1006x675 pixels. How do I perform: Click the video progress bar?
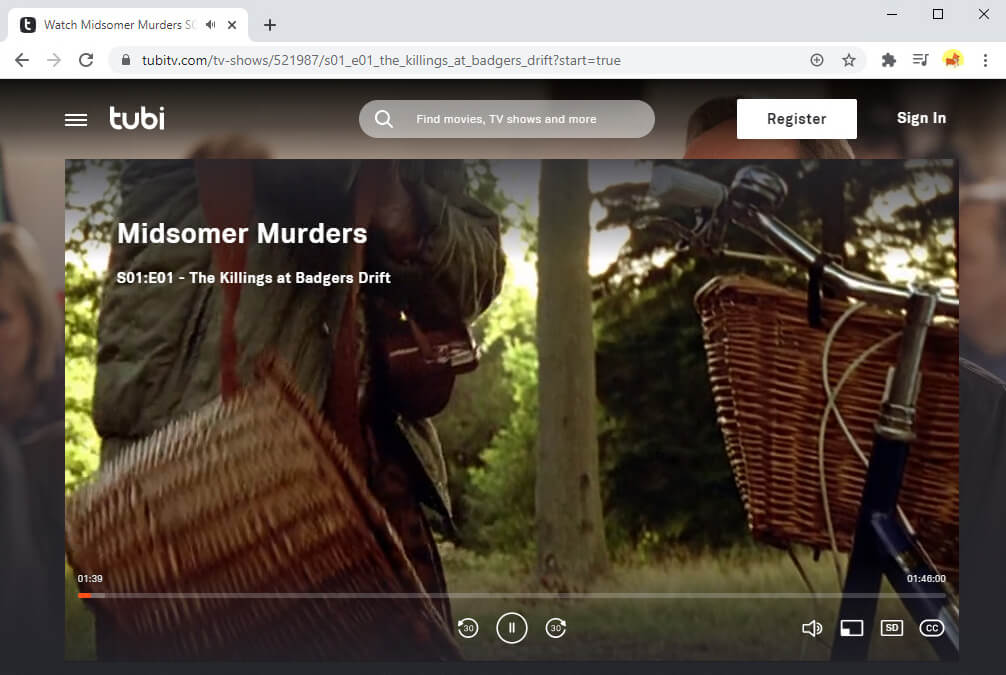point(511,595)
